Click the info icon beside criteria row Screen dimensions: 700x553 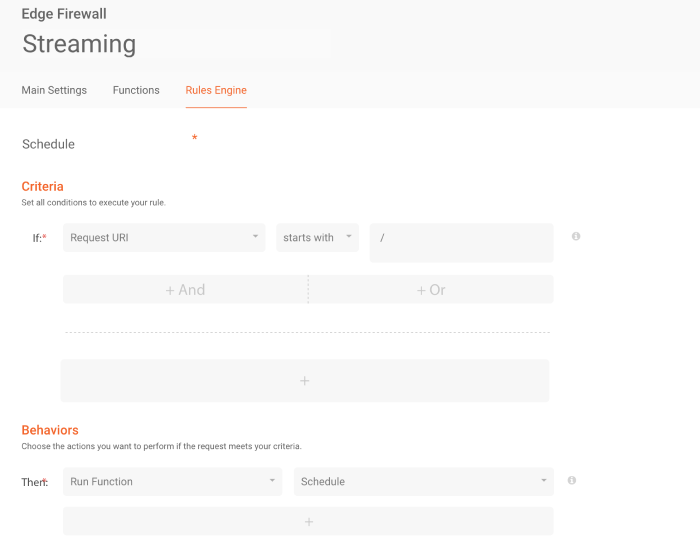(576, 236)
